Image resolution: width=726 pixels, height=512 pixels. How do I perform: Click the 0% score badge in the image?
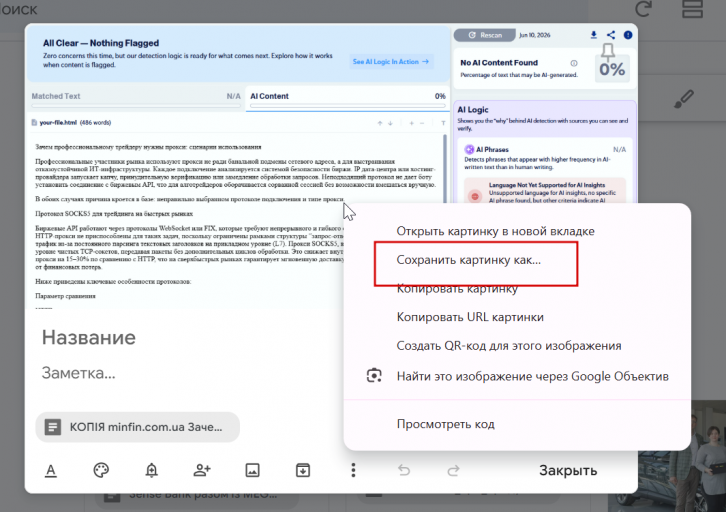click(x=612, y=69)
